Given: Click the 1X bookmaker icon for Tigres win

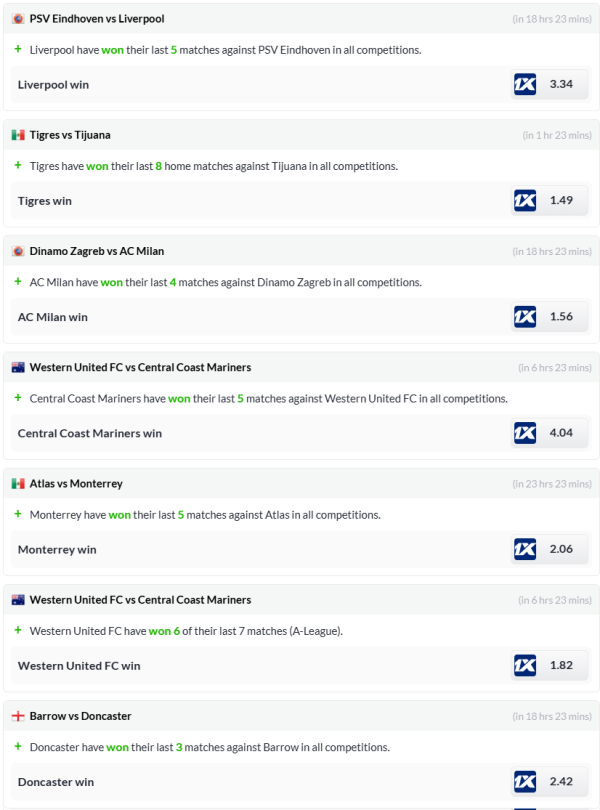Looking at the screenshot, I should click(525, 200).
